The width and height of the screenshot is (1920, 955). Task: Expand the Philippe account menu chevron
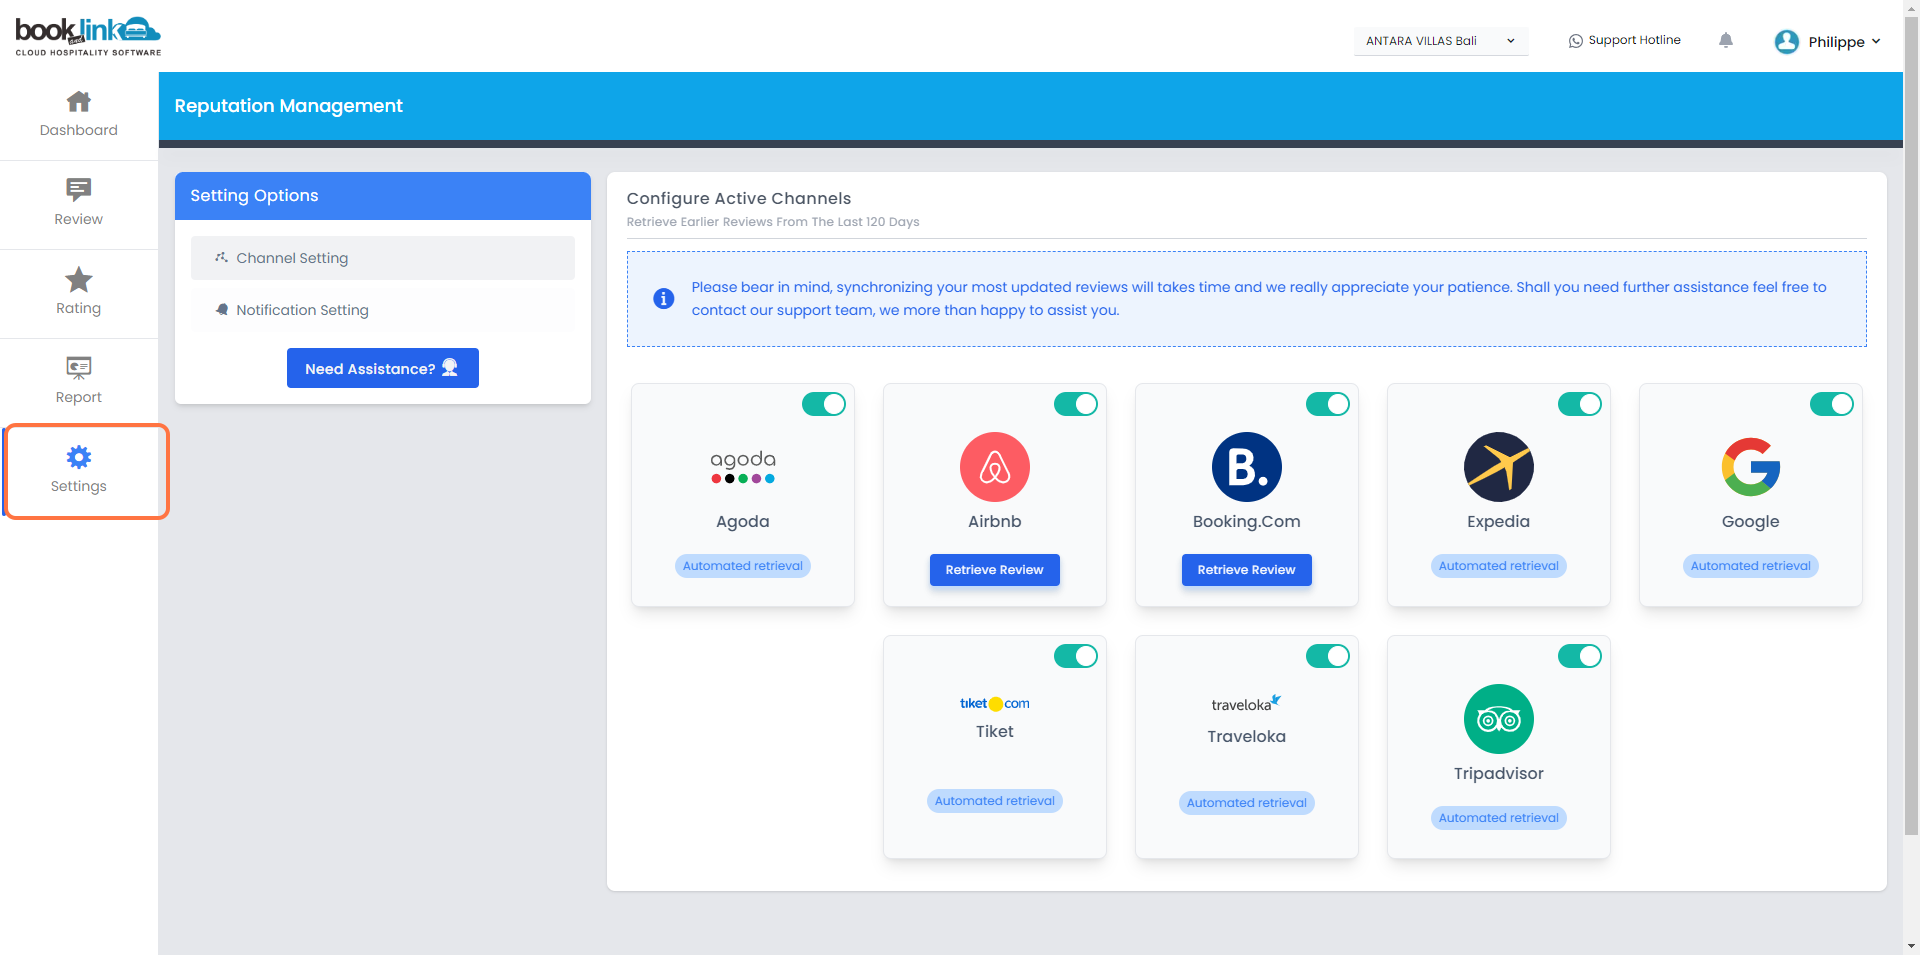1876,41
